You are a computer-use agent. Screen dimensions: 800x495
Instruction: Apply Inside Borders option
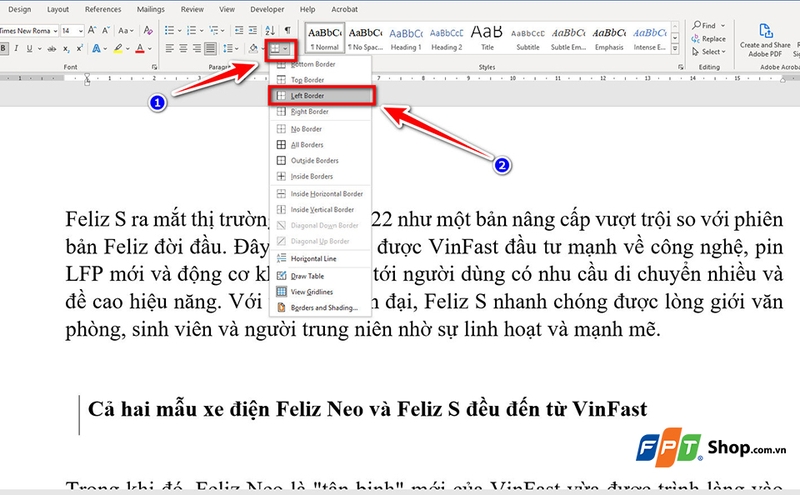pyautogui.click(x=320, y=176)
